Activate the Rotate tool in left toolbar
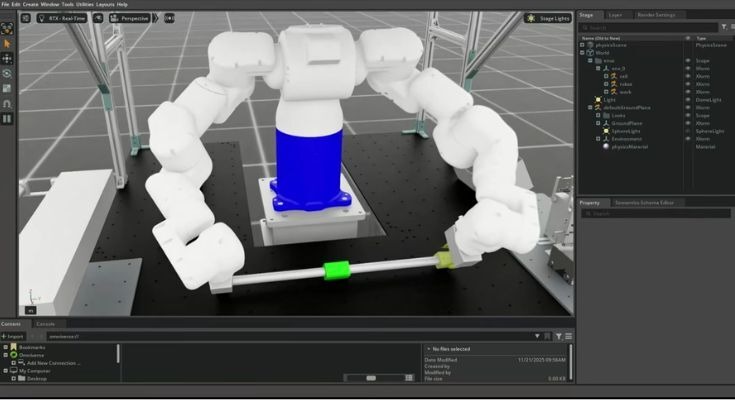Image resolution: width=735 pixels, height=400 pixels. point(7,73)
